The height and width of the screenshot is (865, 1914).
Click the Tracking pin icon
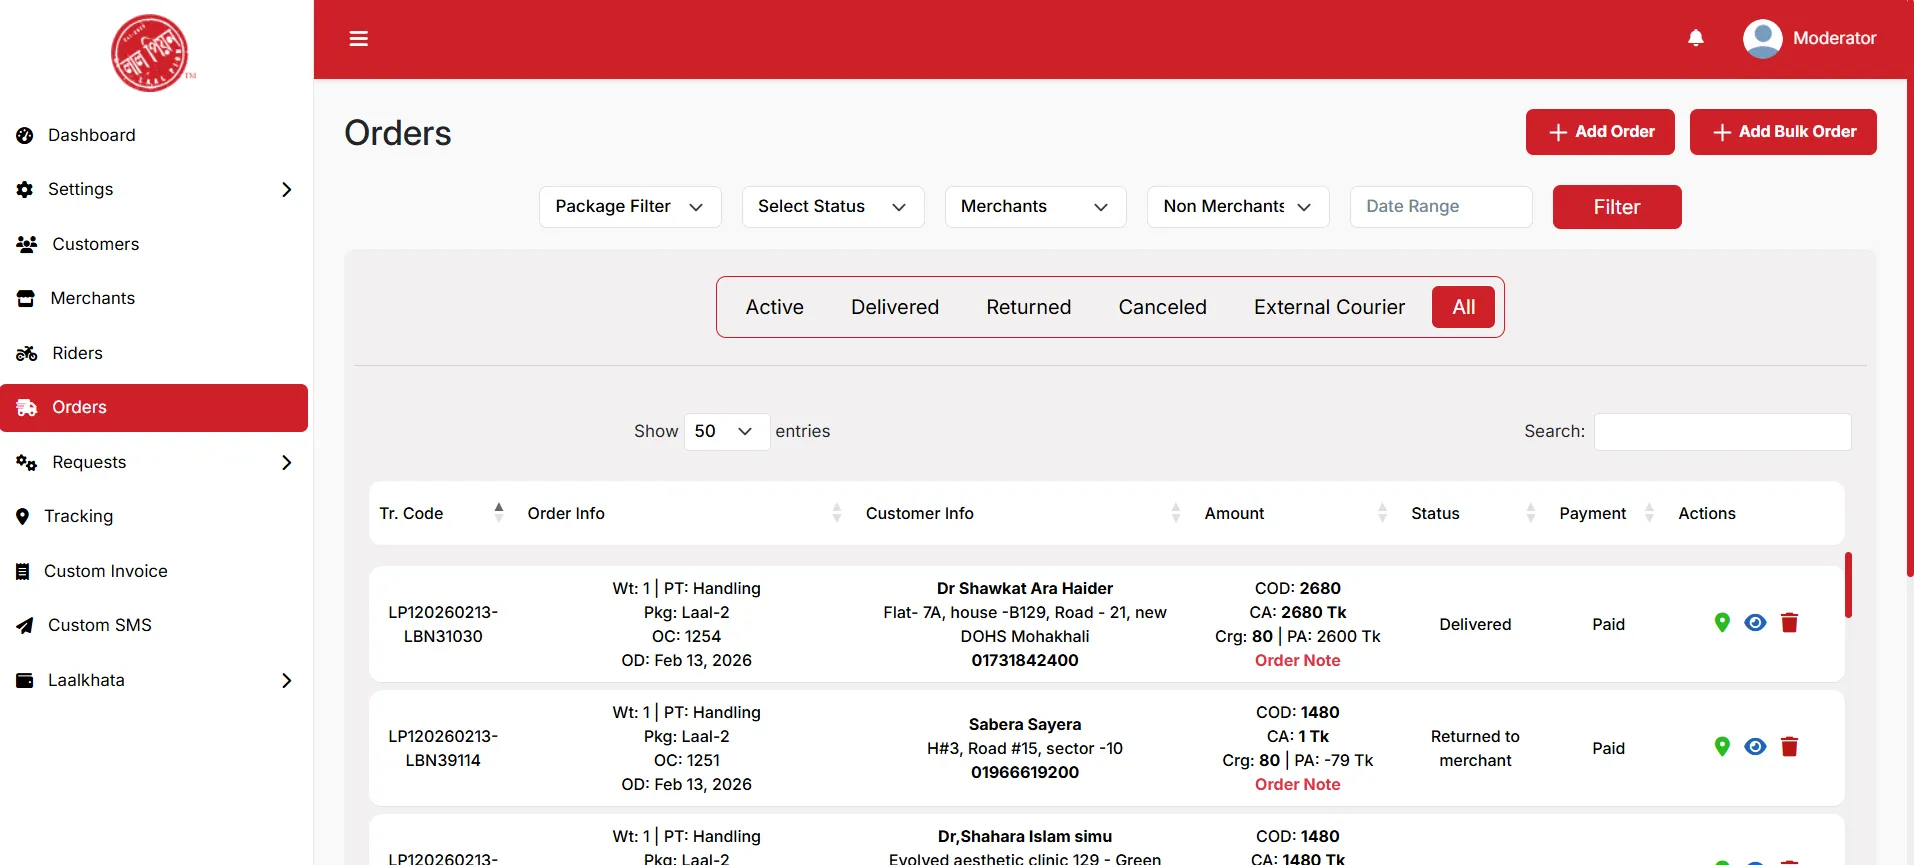tap(23, 516)
